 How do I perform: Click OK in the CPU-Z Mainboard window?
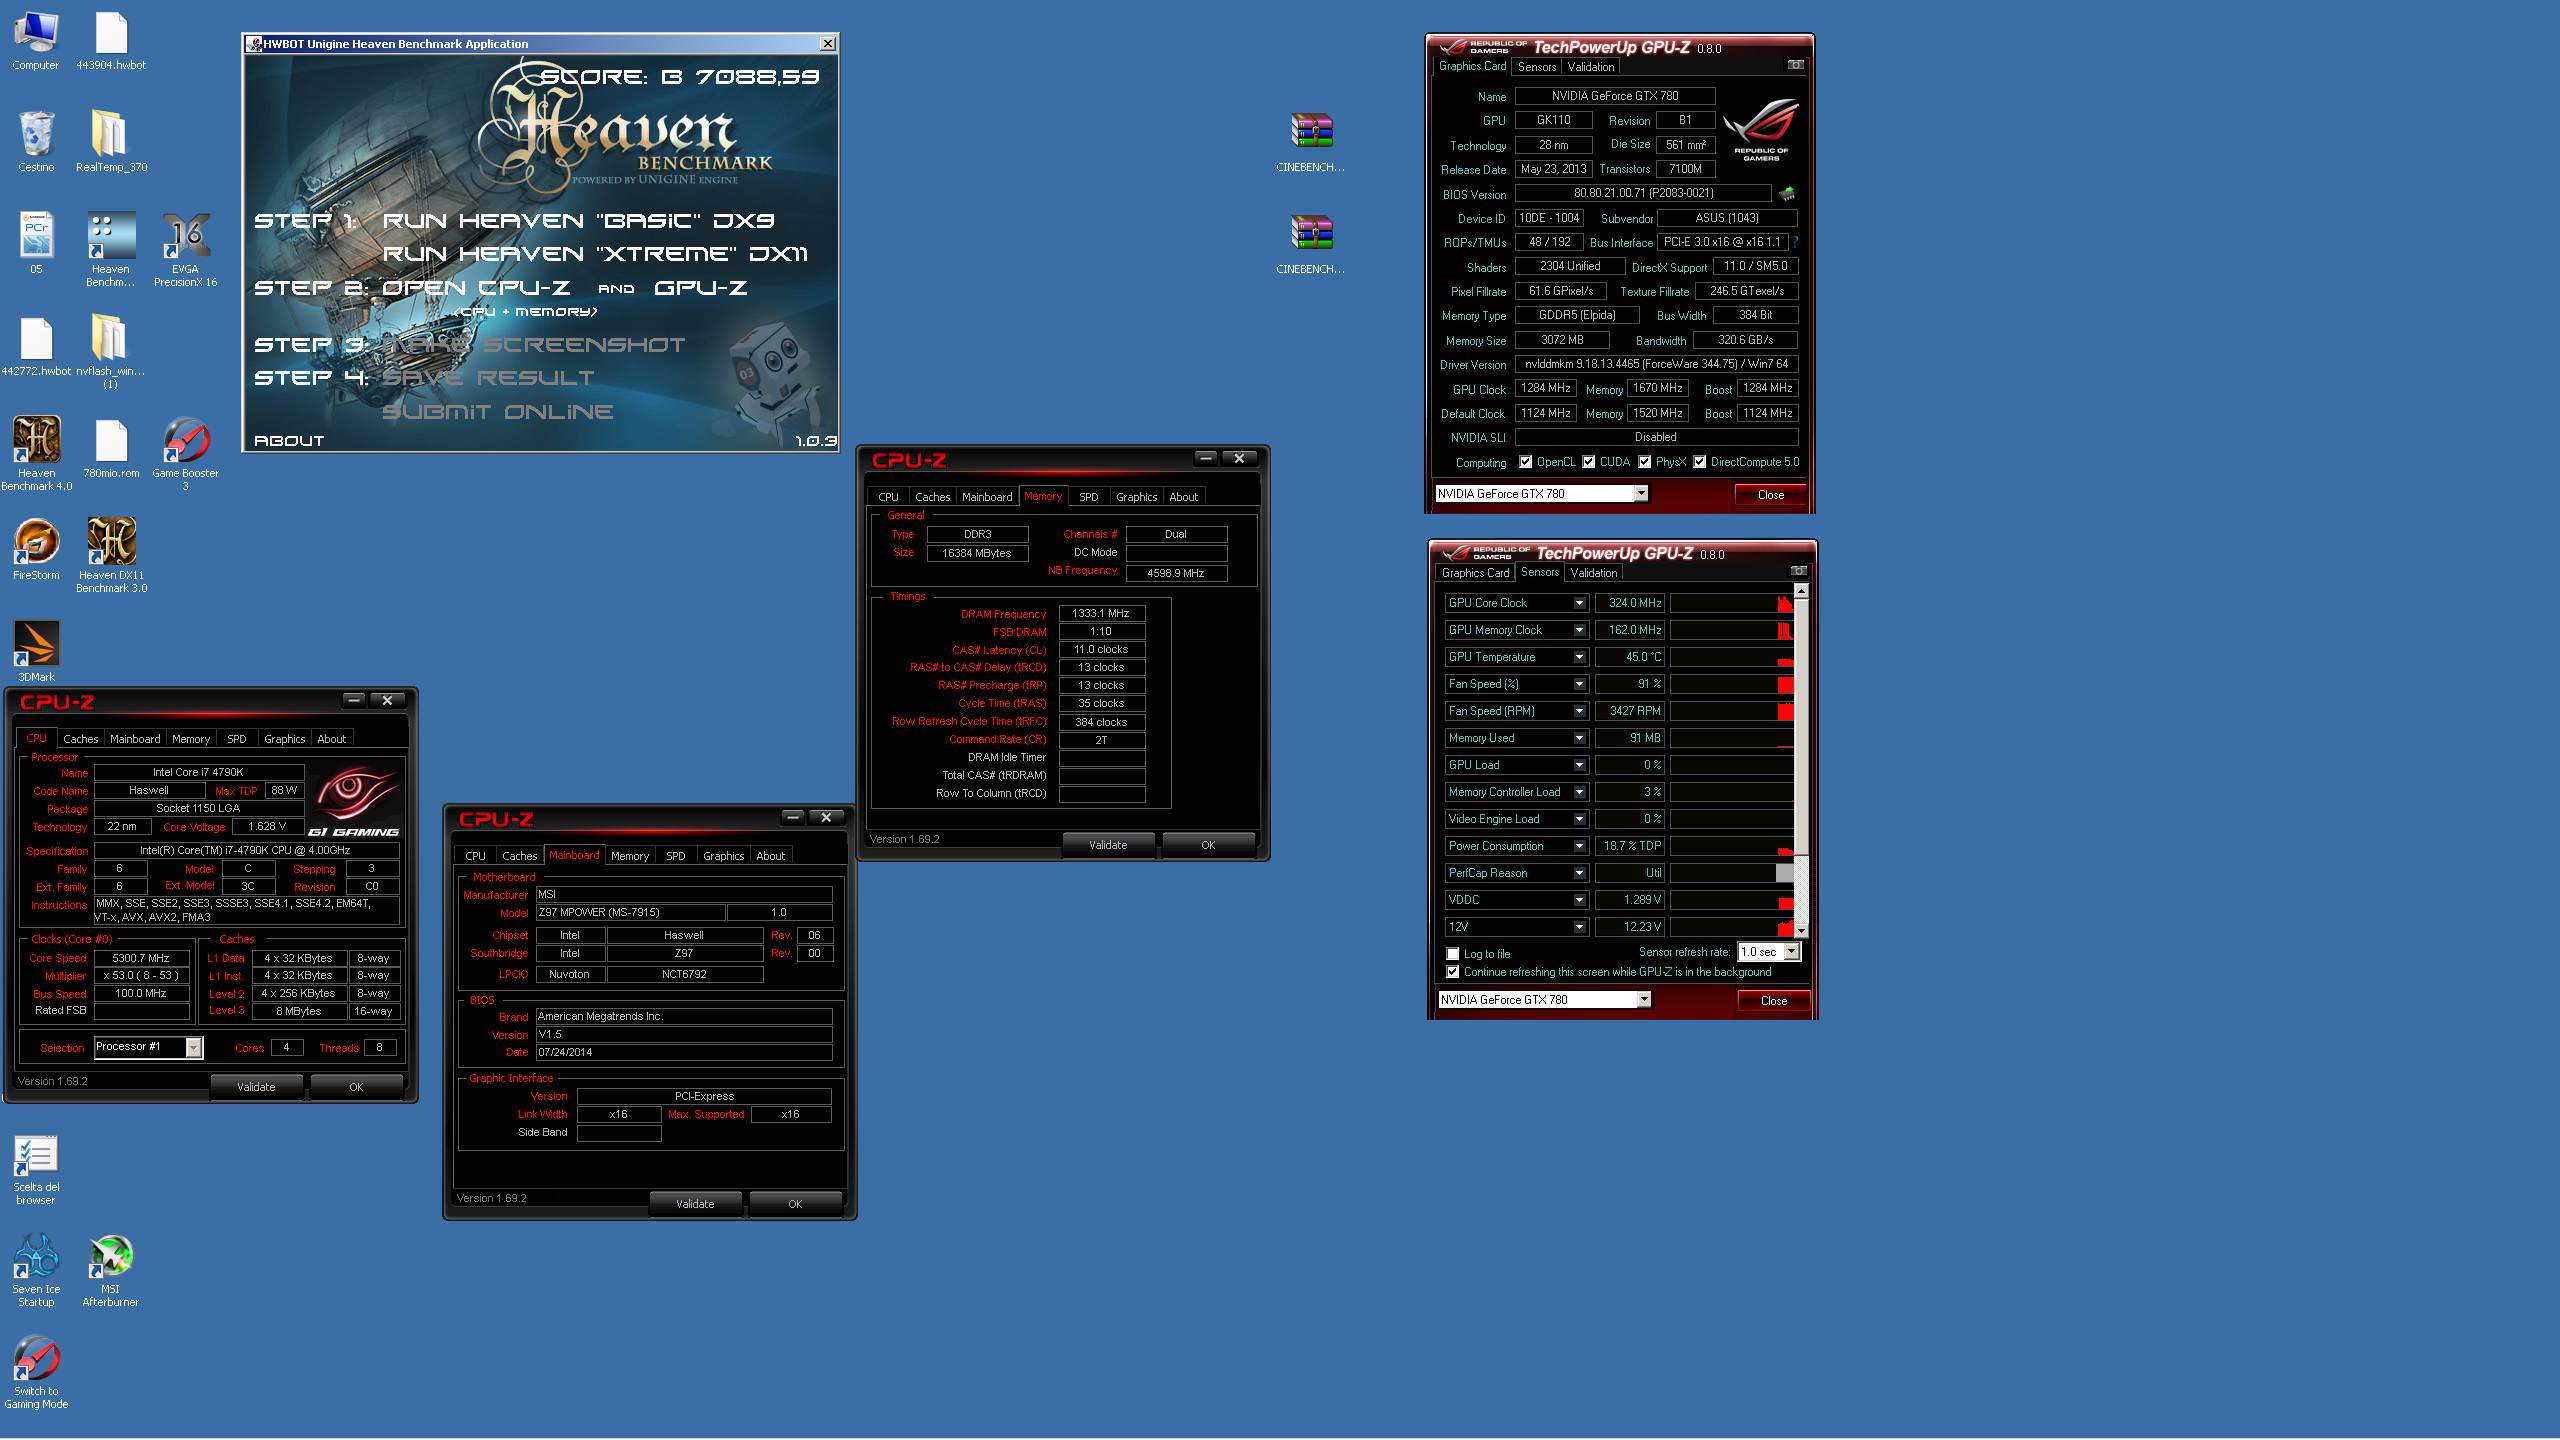click(795, 1204)
